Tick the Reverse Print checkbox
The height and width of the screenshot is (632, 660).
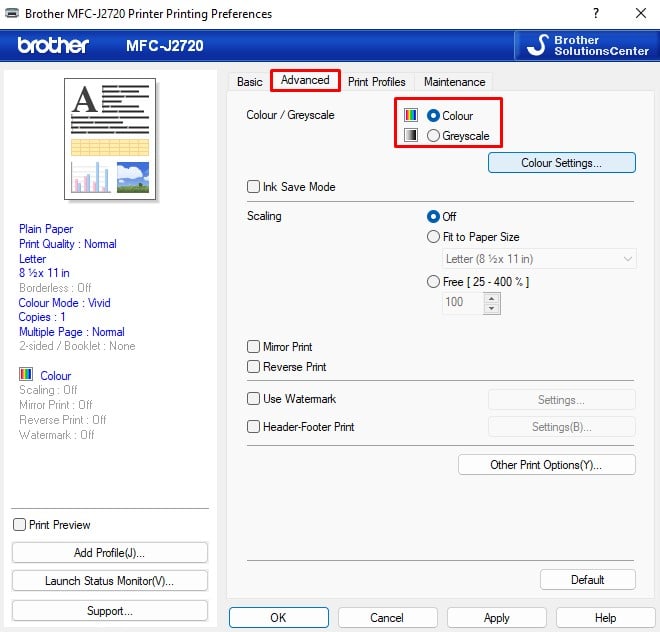click(253, 367)
